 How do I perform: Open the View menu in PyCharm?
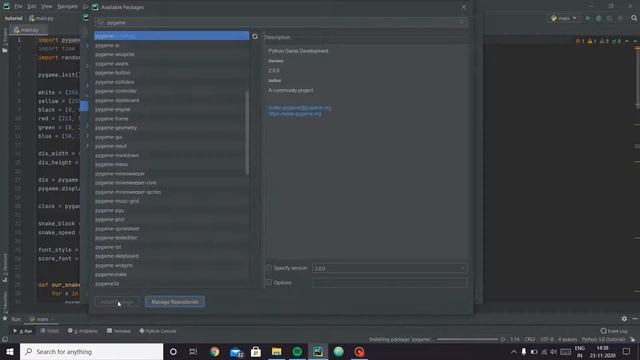pyautogui.click(x=47, y=7)
